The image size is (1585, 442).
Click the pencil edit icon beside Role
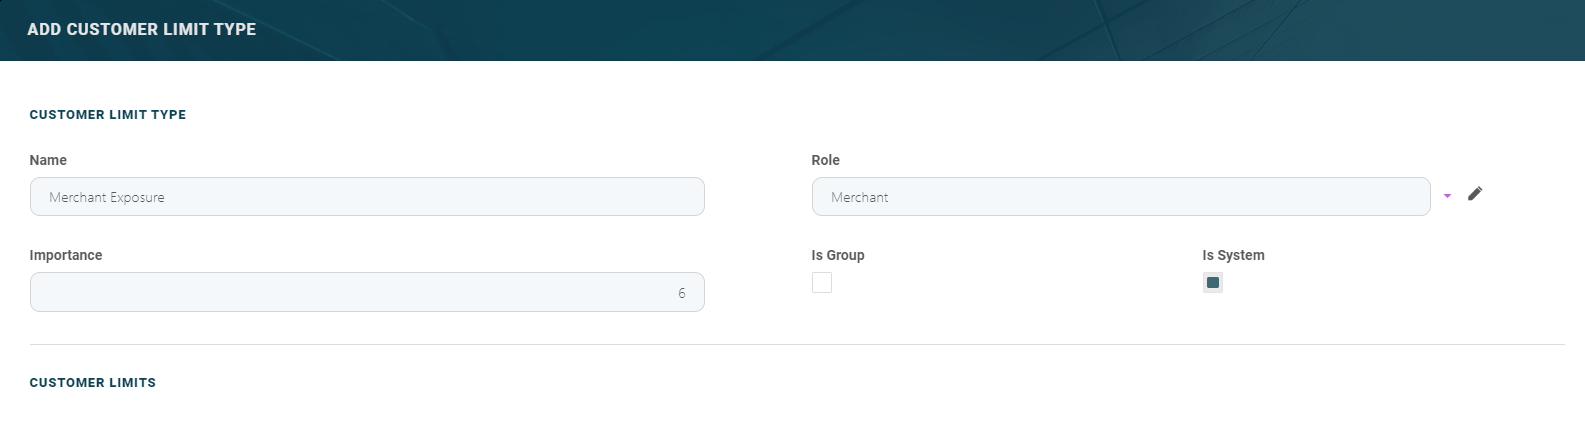pyautogui.click(x=1475, y=194)
